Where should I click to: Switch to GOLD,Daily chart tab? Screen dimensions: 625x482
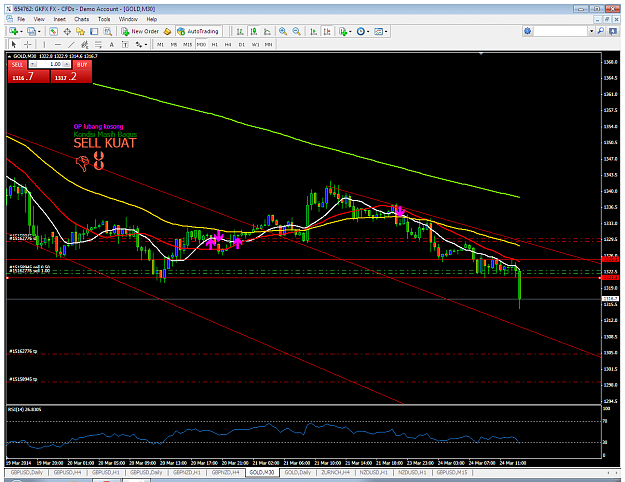click(297, 472)
